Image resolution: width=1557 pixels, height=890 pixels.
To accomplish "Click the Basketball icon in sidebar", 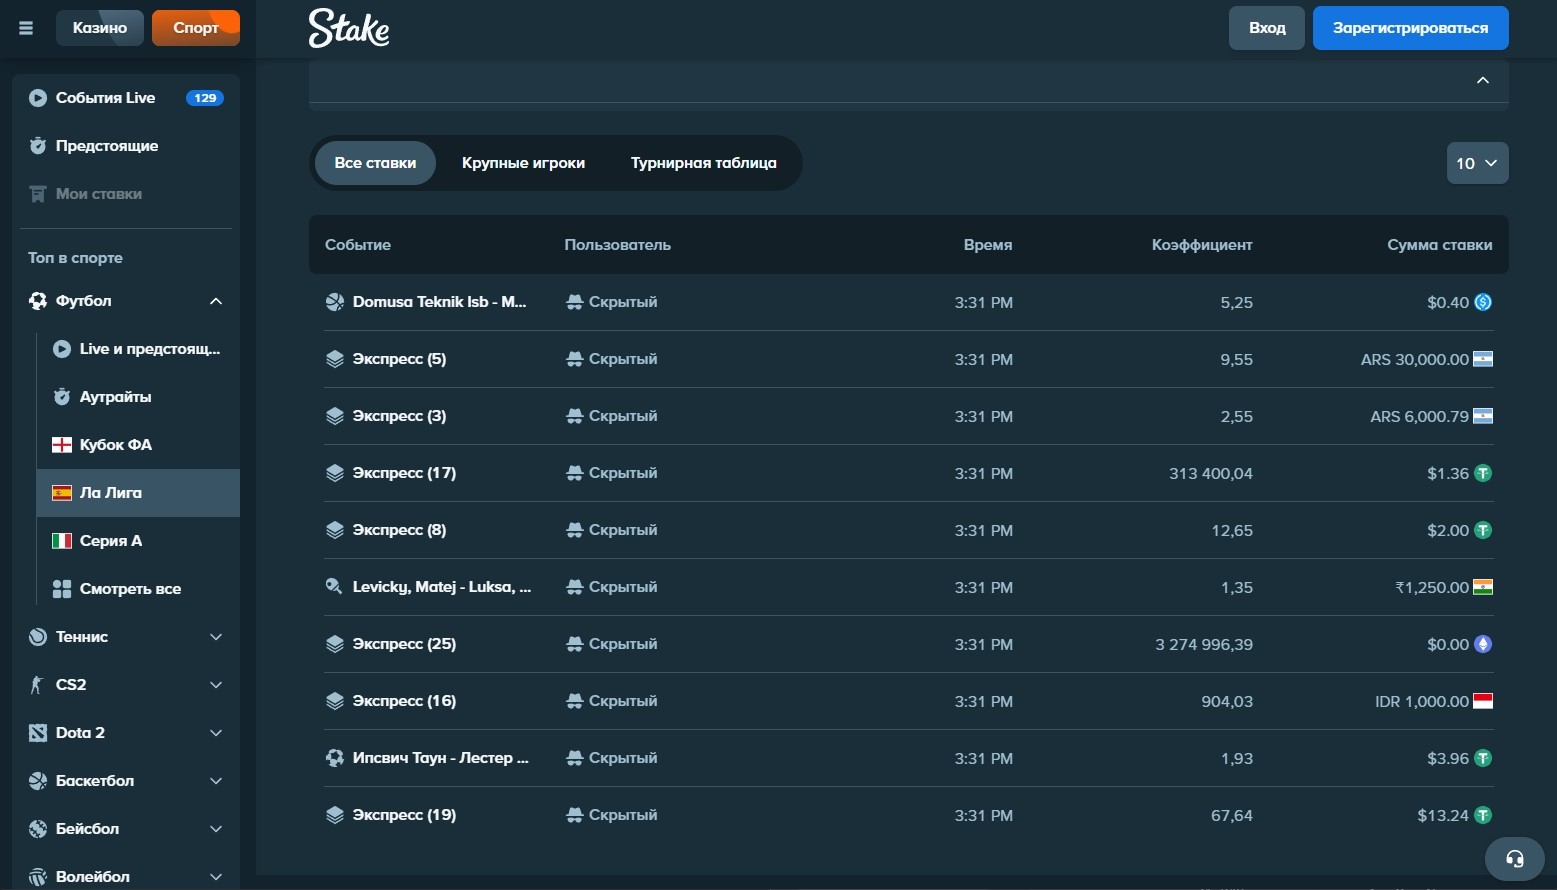I will pyautogui.click(x=38, y=781).
